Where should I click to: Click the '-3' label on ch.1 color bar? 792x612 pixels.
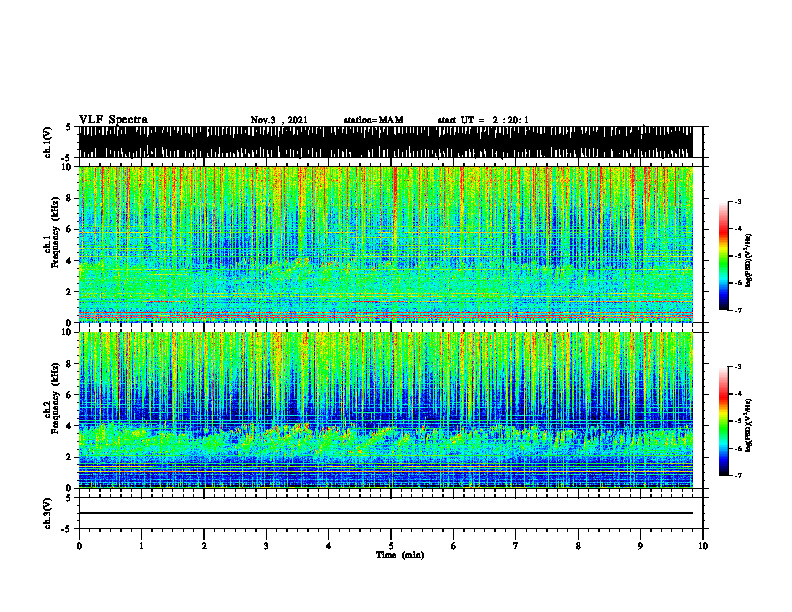[737, 201]
